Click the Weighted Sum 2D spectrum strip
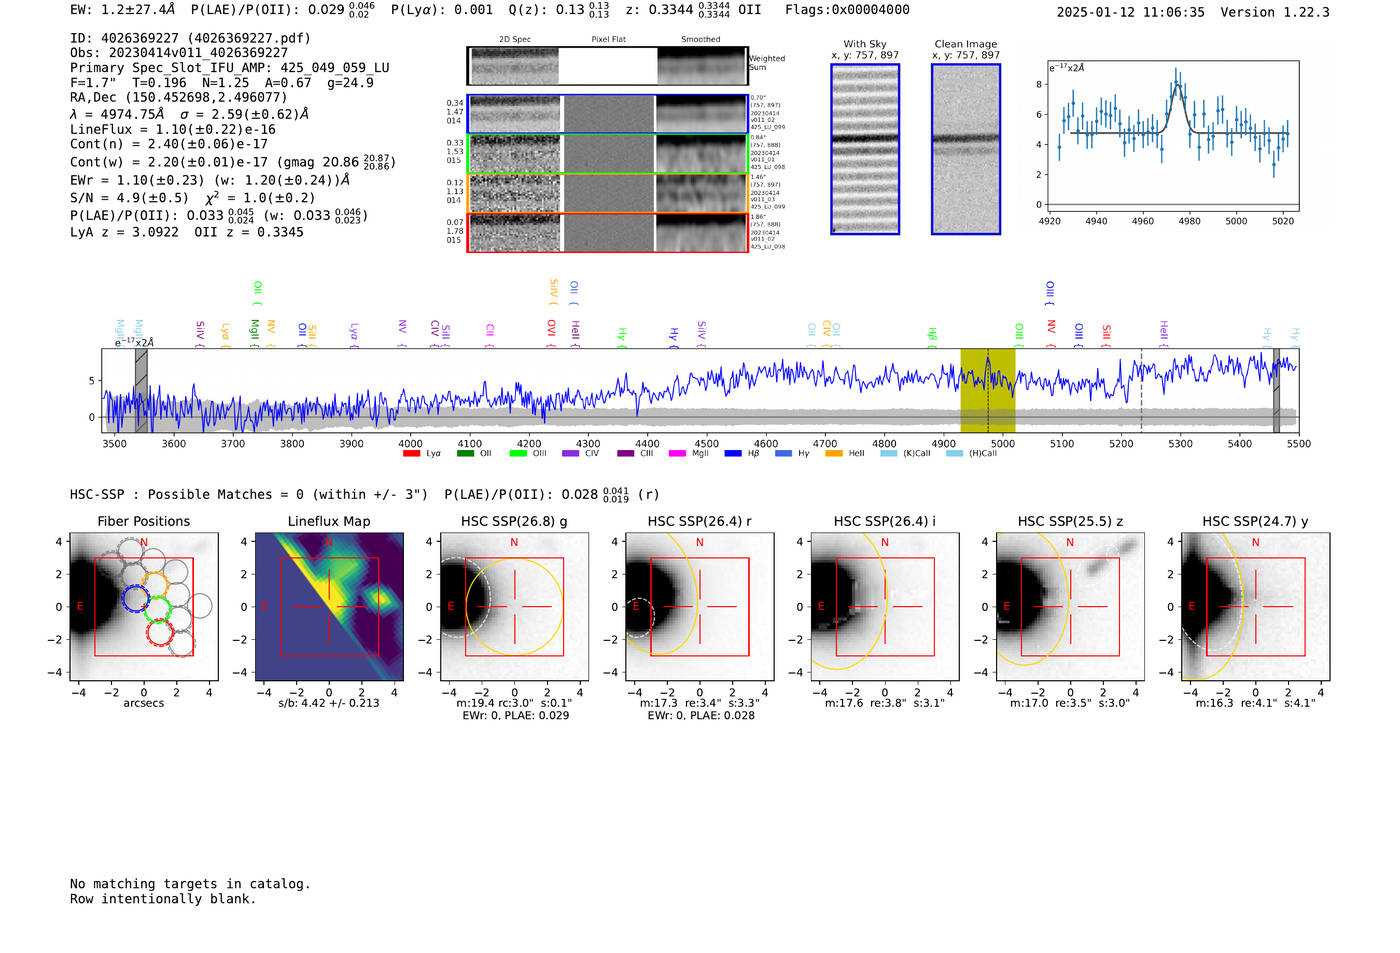The width and height of the screenshot is (1400, 953). point(608,66)
